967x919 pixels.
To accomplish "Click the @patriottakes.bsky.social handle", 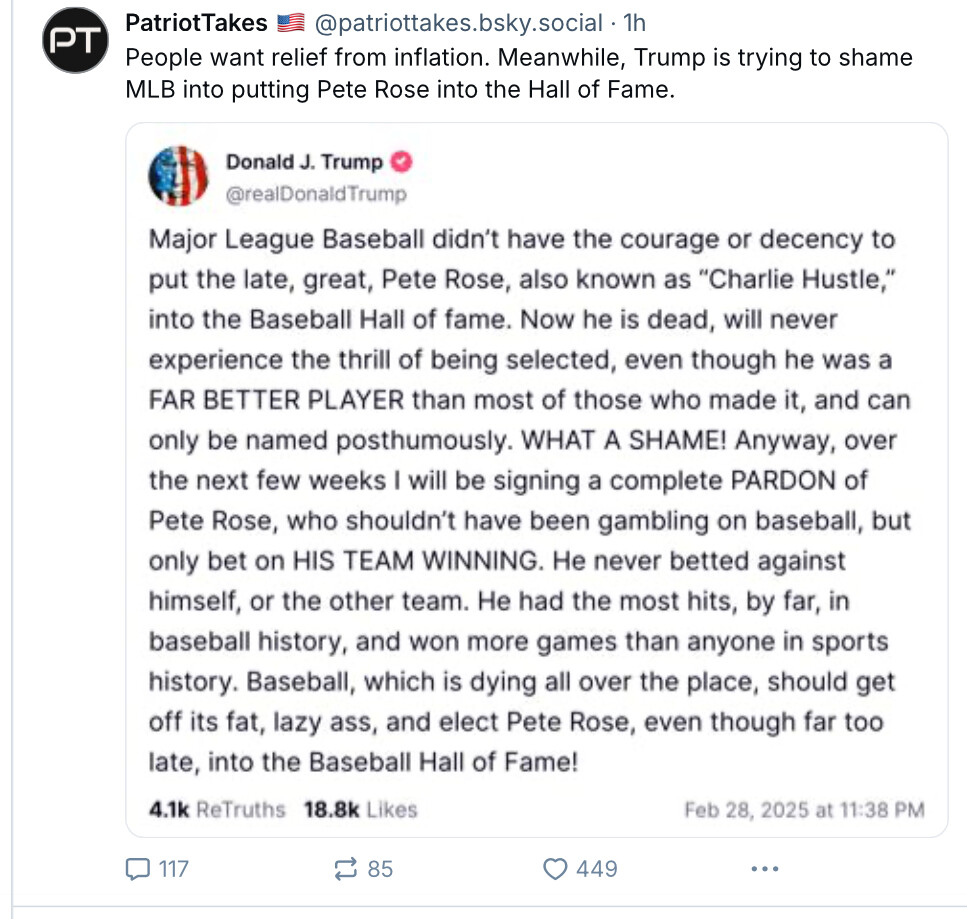I will point(458,23).
